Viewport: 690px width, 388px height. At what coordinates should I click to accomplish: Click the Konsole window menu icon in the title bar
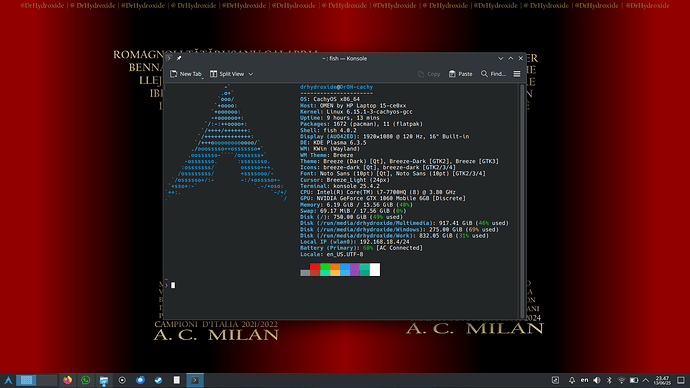pos(169,58)
